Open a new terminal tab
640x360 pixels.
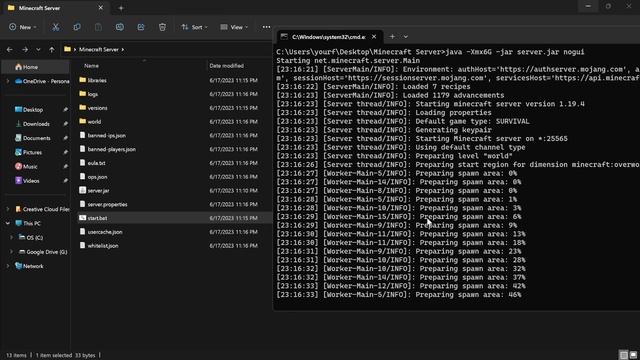(x=392, y=37)
